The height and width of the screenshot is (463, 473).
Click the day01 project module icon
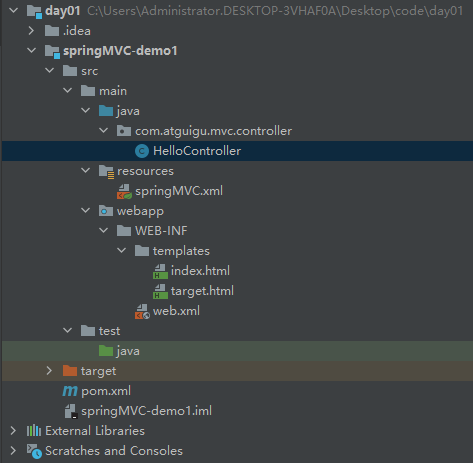tap(34, 11)
